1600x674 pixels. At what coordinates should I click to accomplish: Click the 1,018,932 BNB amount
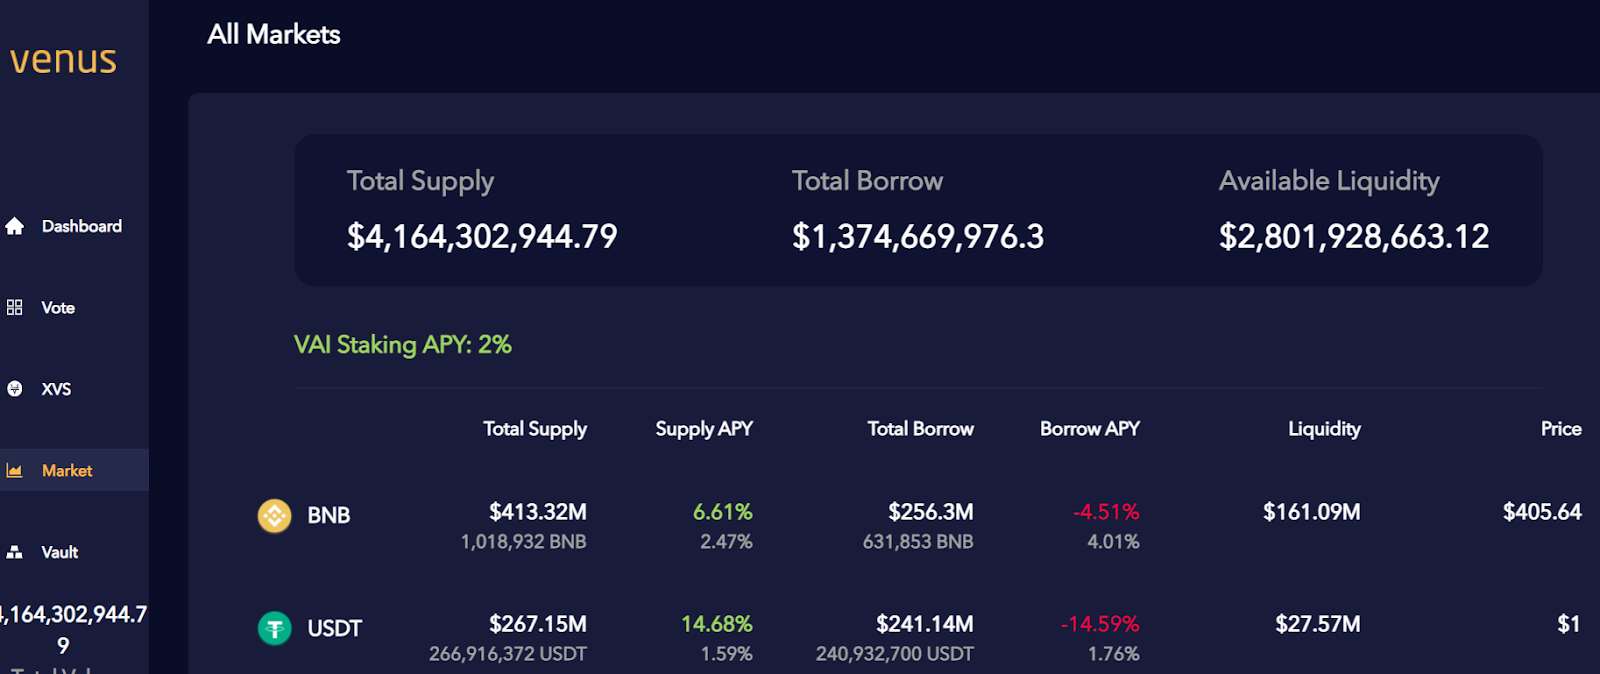(x=523, y=542)
